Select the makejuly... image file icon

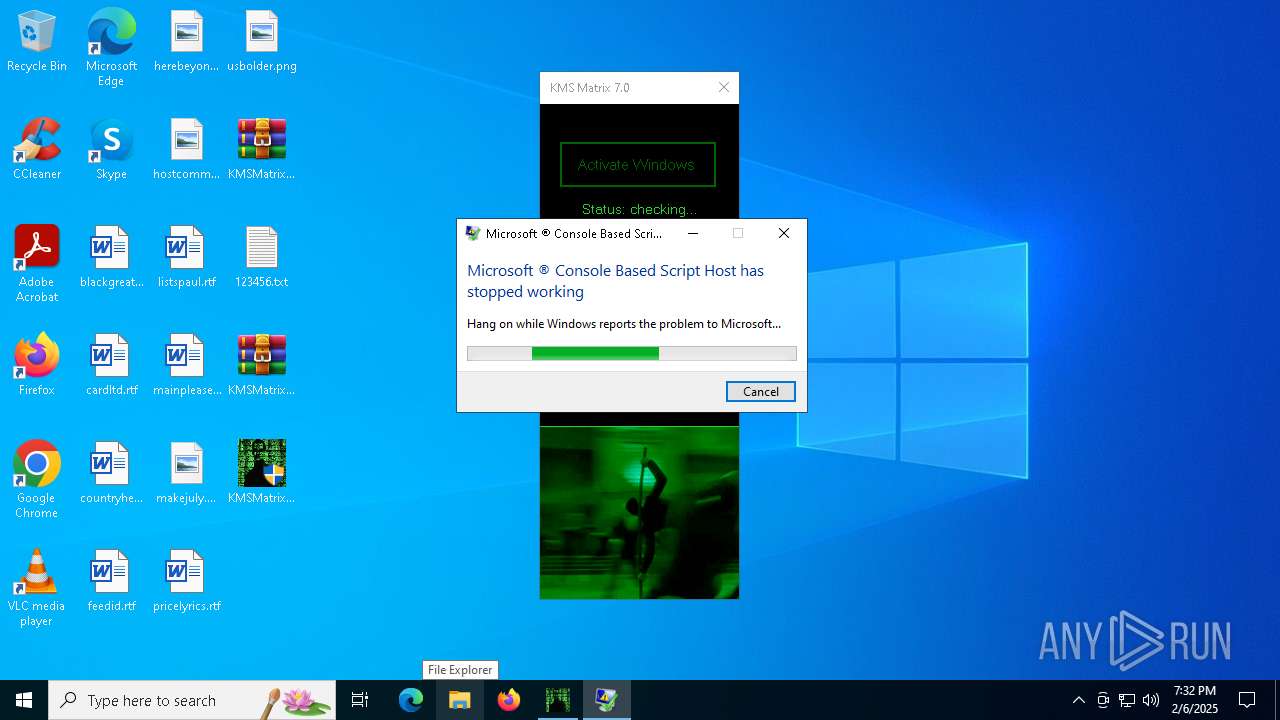pos(186,473)
